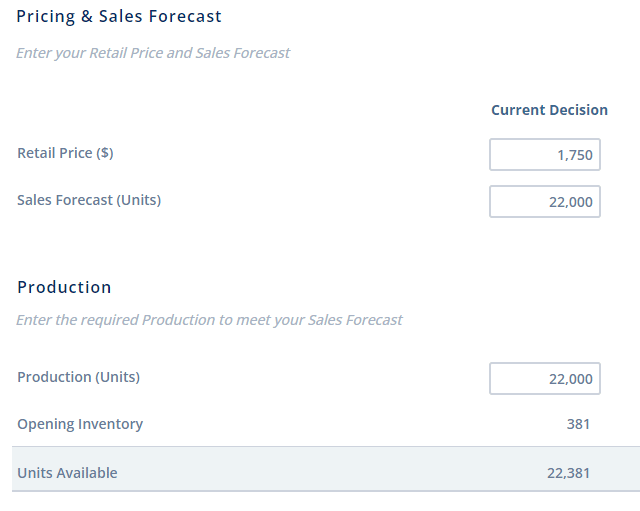Image resolution: width=640 pixels, height=511 pixels.
Task: Click the Units Available total 22,381
Action: (x=568, y=473)
